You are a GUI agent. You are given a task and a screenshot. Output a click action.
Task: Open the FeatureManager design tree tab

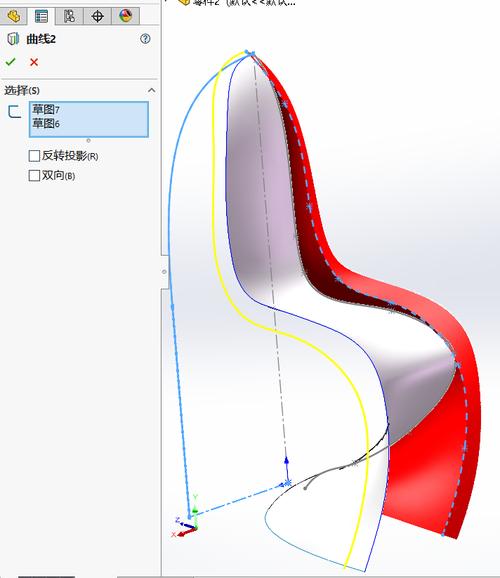(14, 16)
